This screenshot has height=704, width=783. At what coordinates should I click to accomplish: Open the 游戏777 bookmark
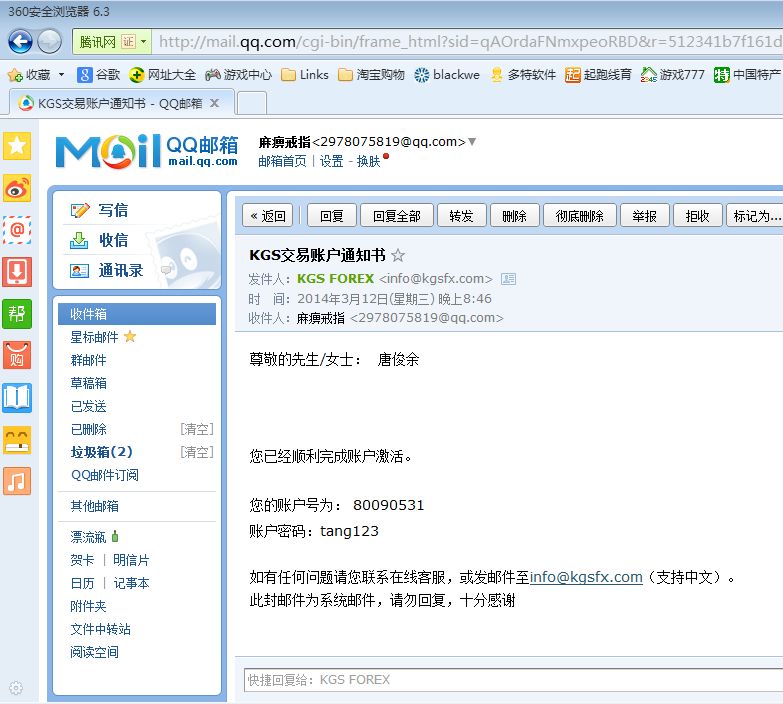click(673, 75)
